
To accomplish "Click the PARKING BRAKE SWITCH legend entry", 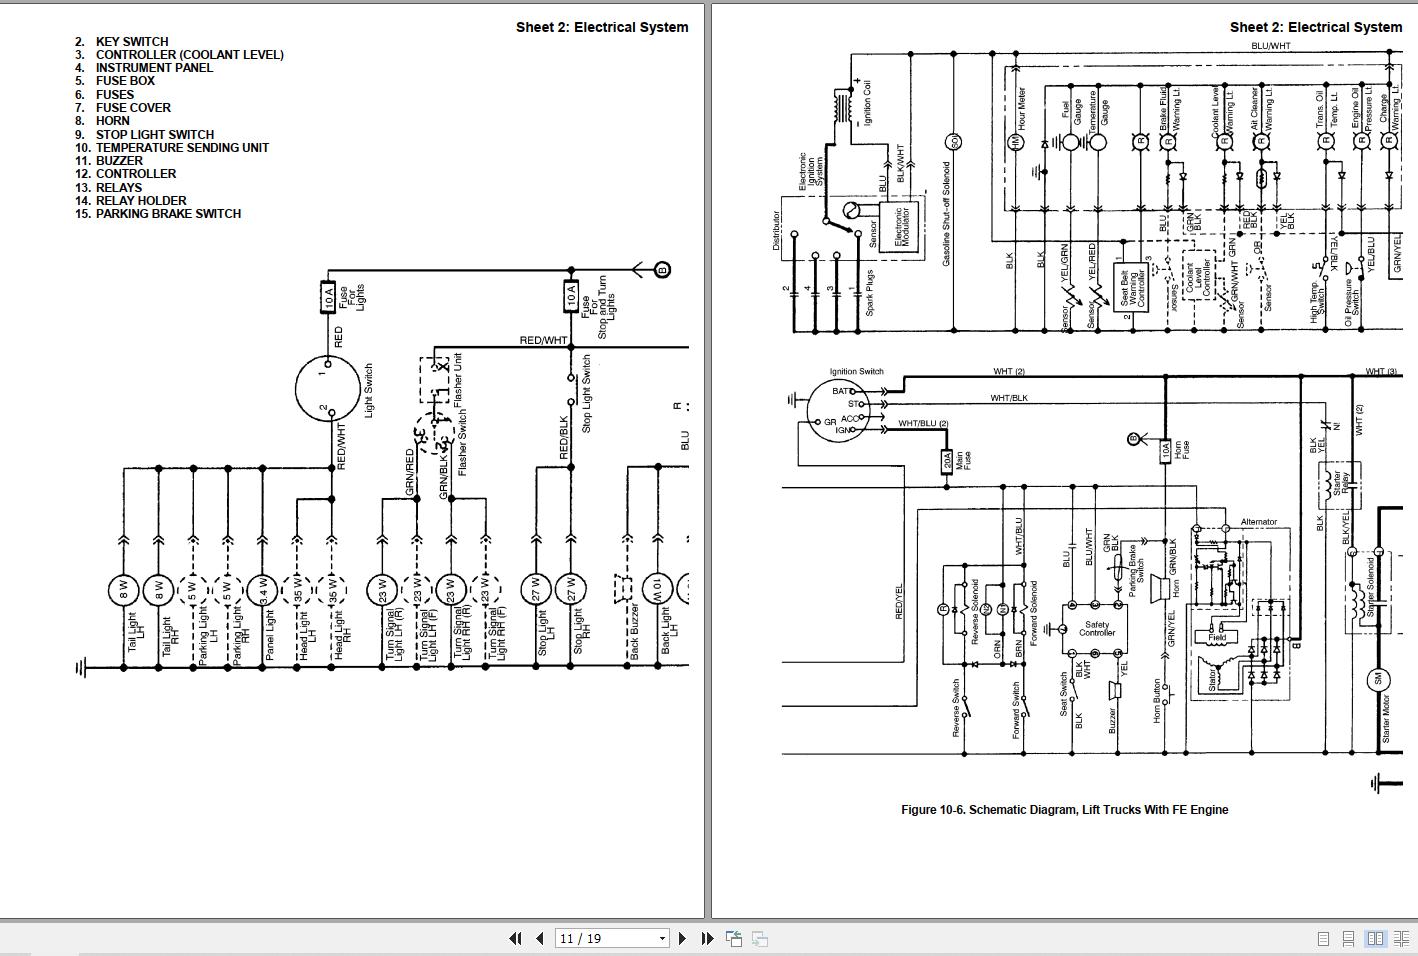I will pyautogui.click(x=167, y=214).
